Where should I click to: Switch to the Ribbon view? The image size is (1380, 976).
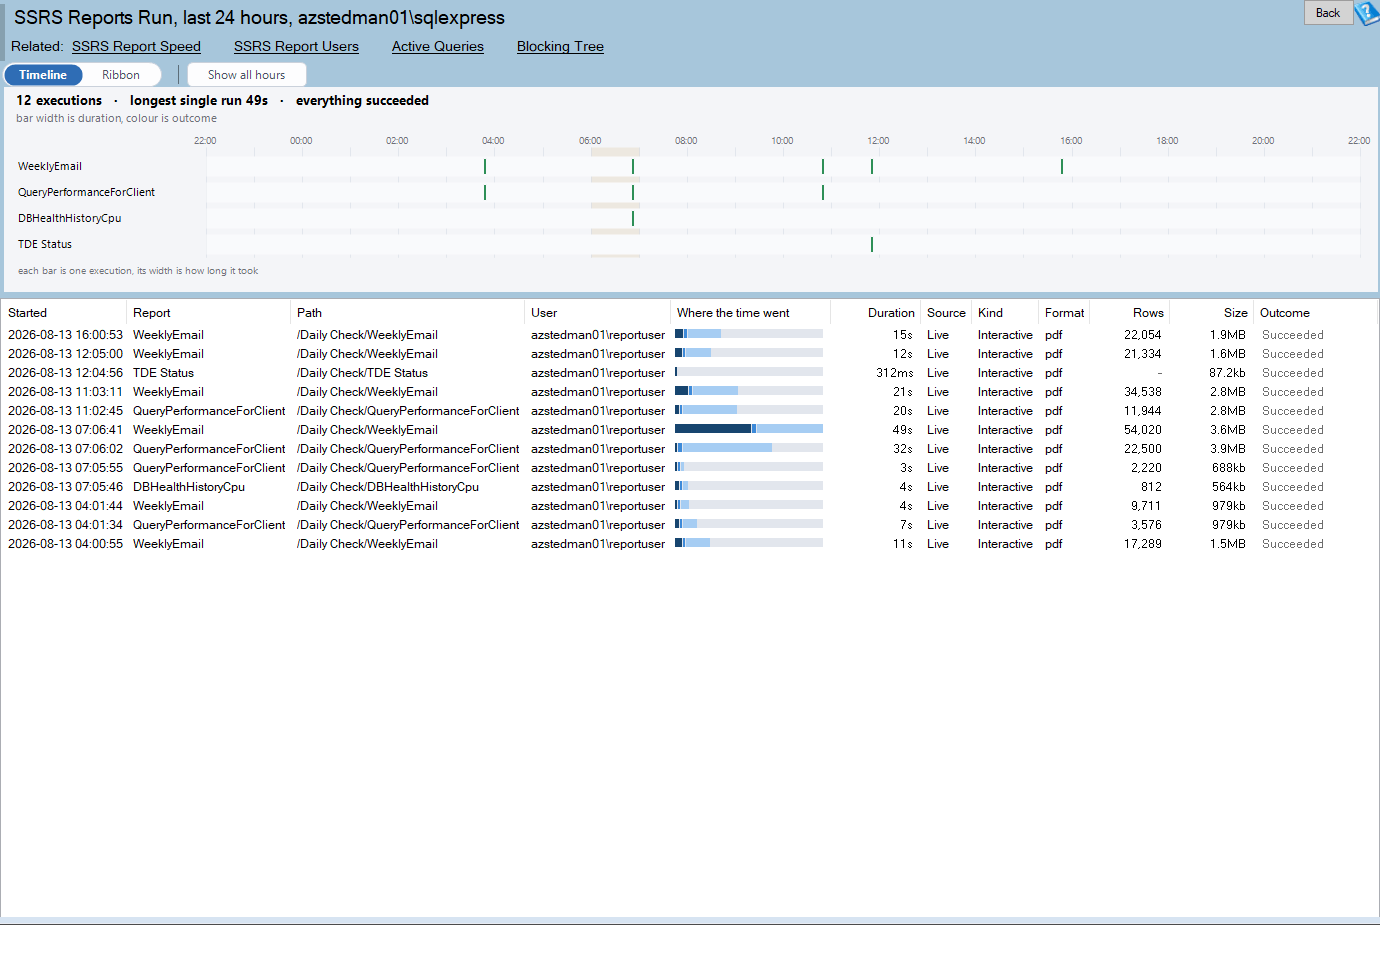point(121,75)
